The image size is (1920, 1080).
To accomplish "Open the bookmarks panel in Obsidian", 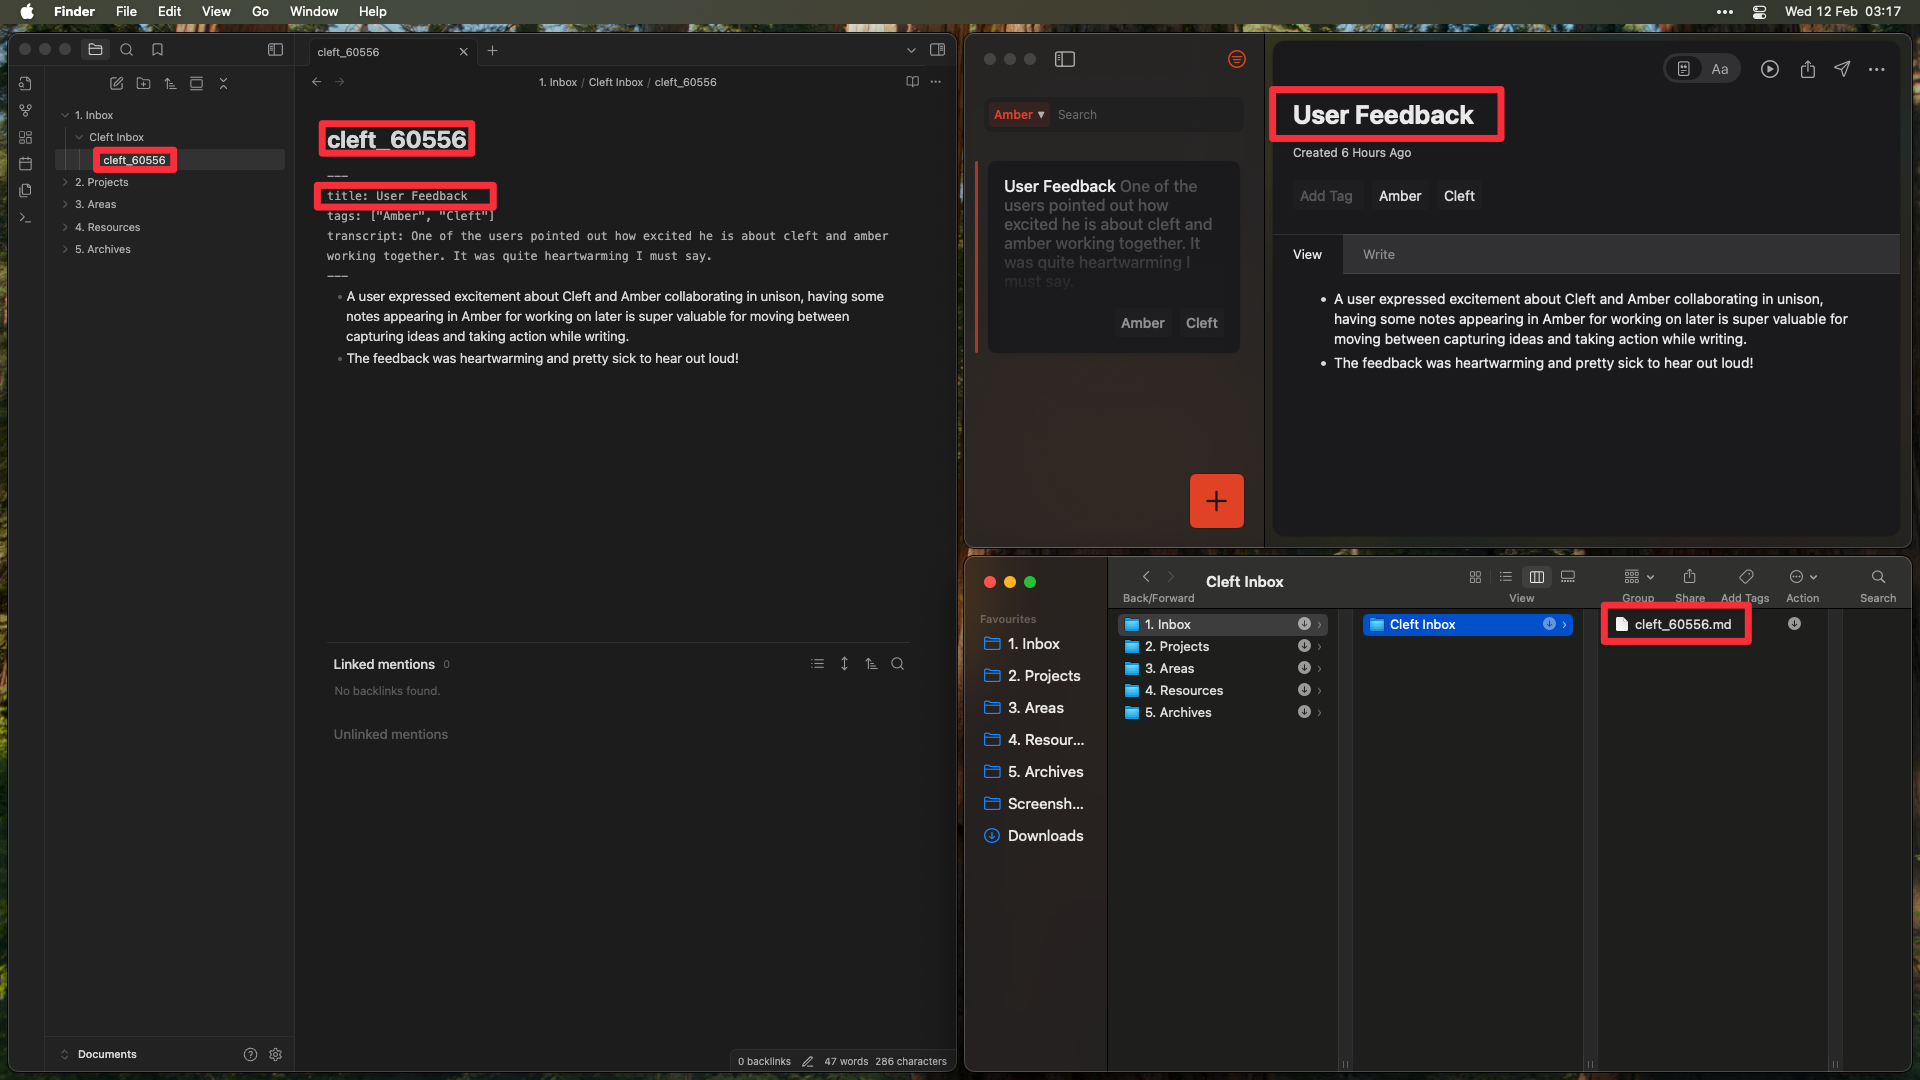I will (x=157, y=50).
